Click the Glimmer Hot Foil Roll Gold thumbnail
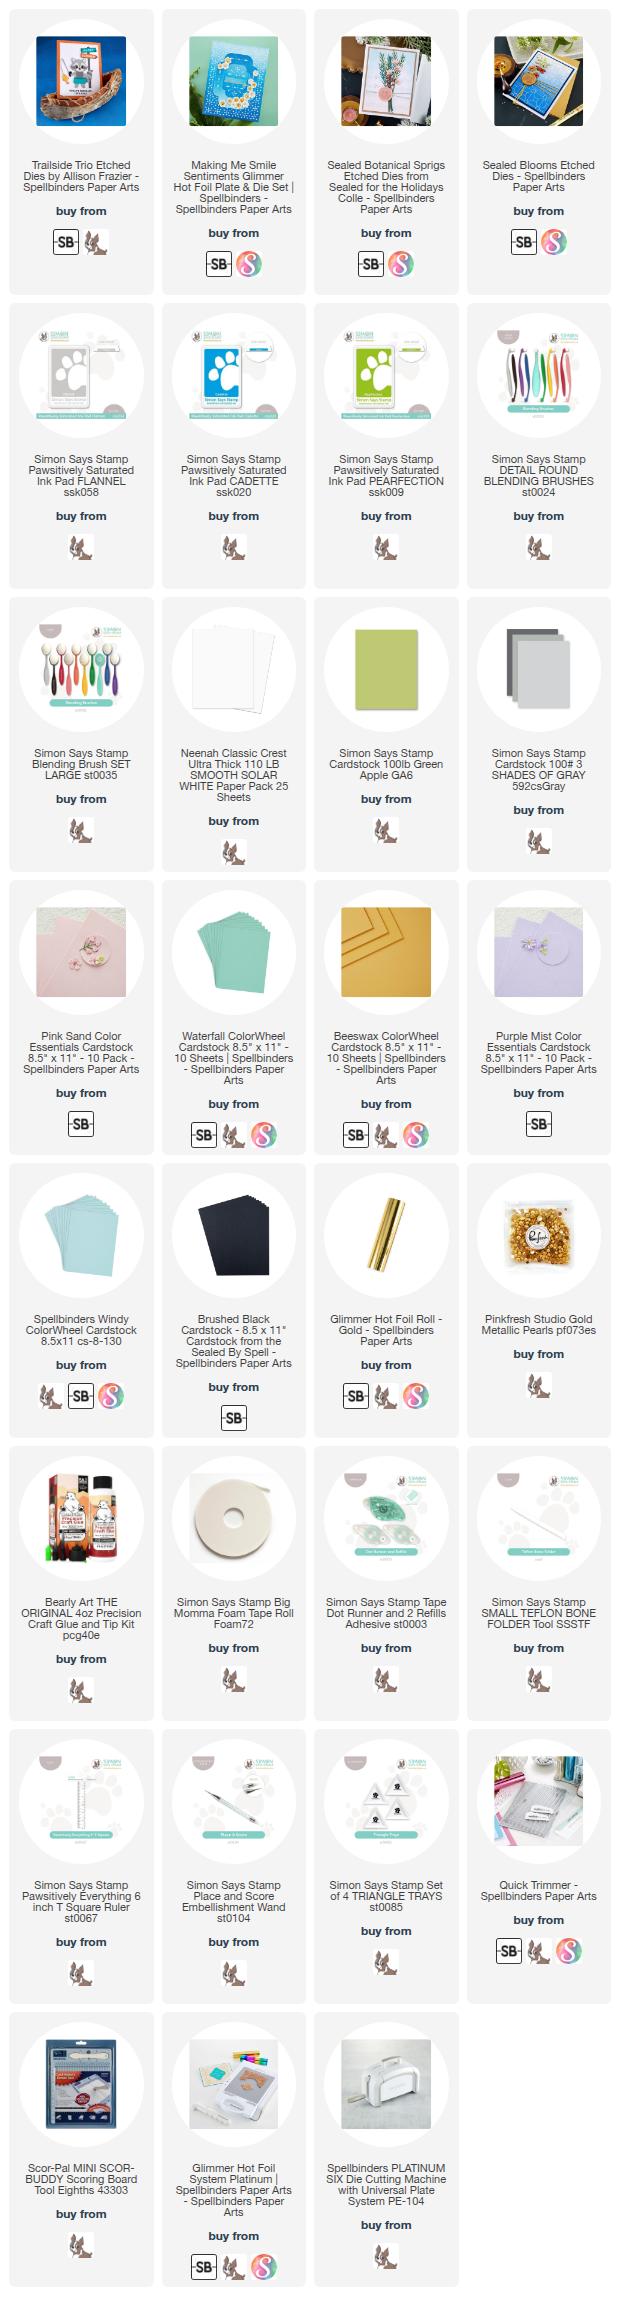The image size is (620, 2308). coord(386,1235)
